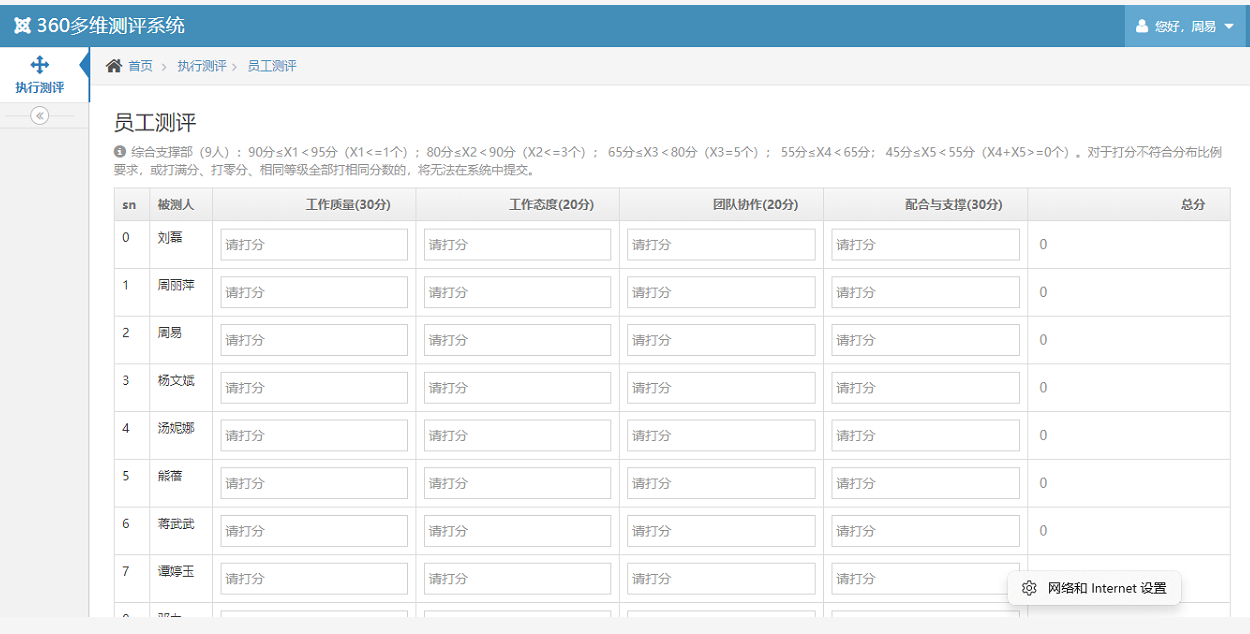Focus 团队协作 score field for 汤妮娜
Screen dimensions: 1250x634
click(721, 435)
